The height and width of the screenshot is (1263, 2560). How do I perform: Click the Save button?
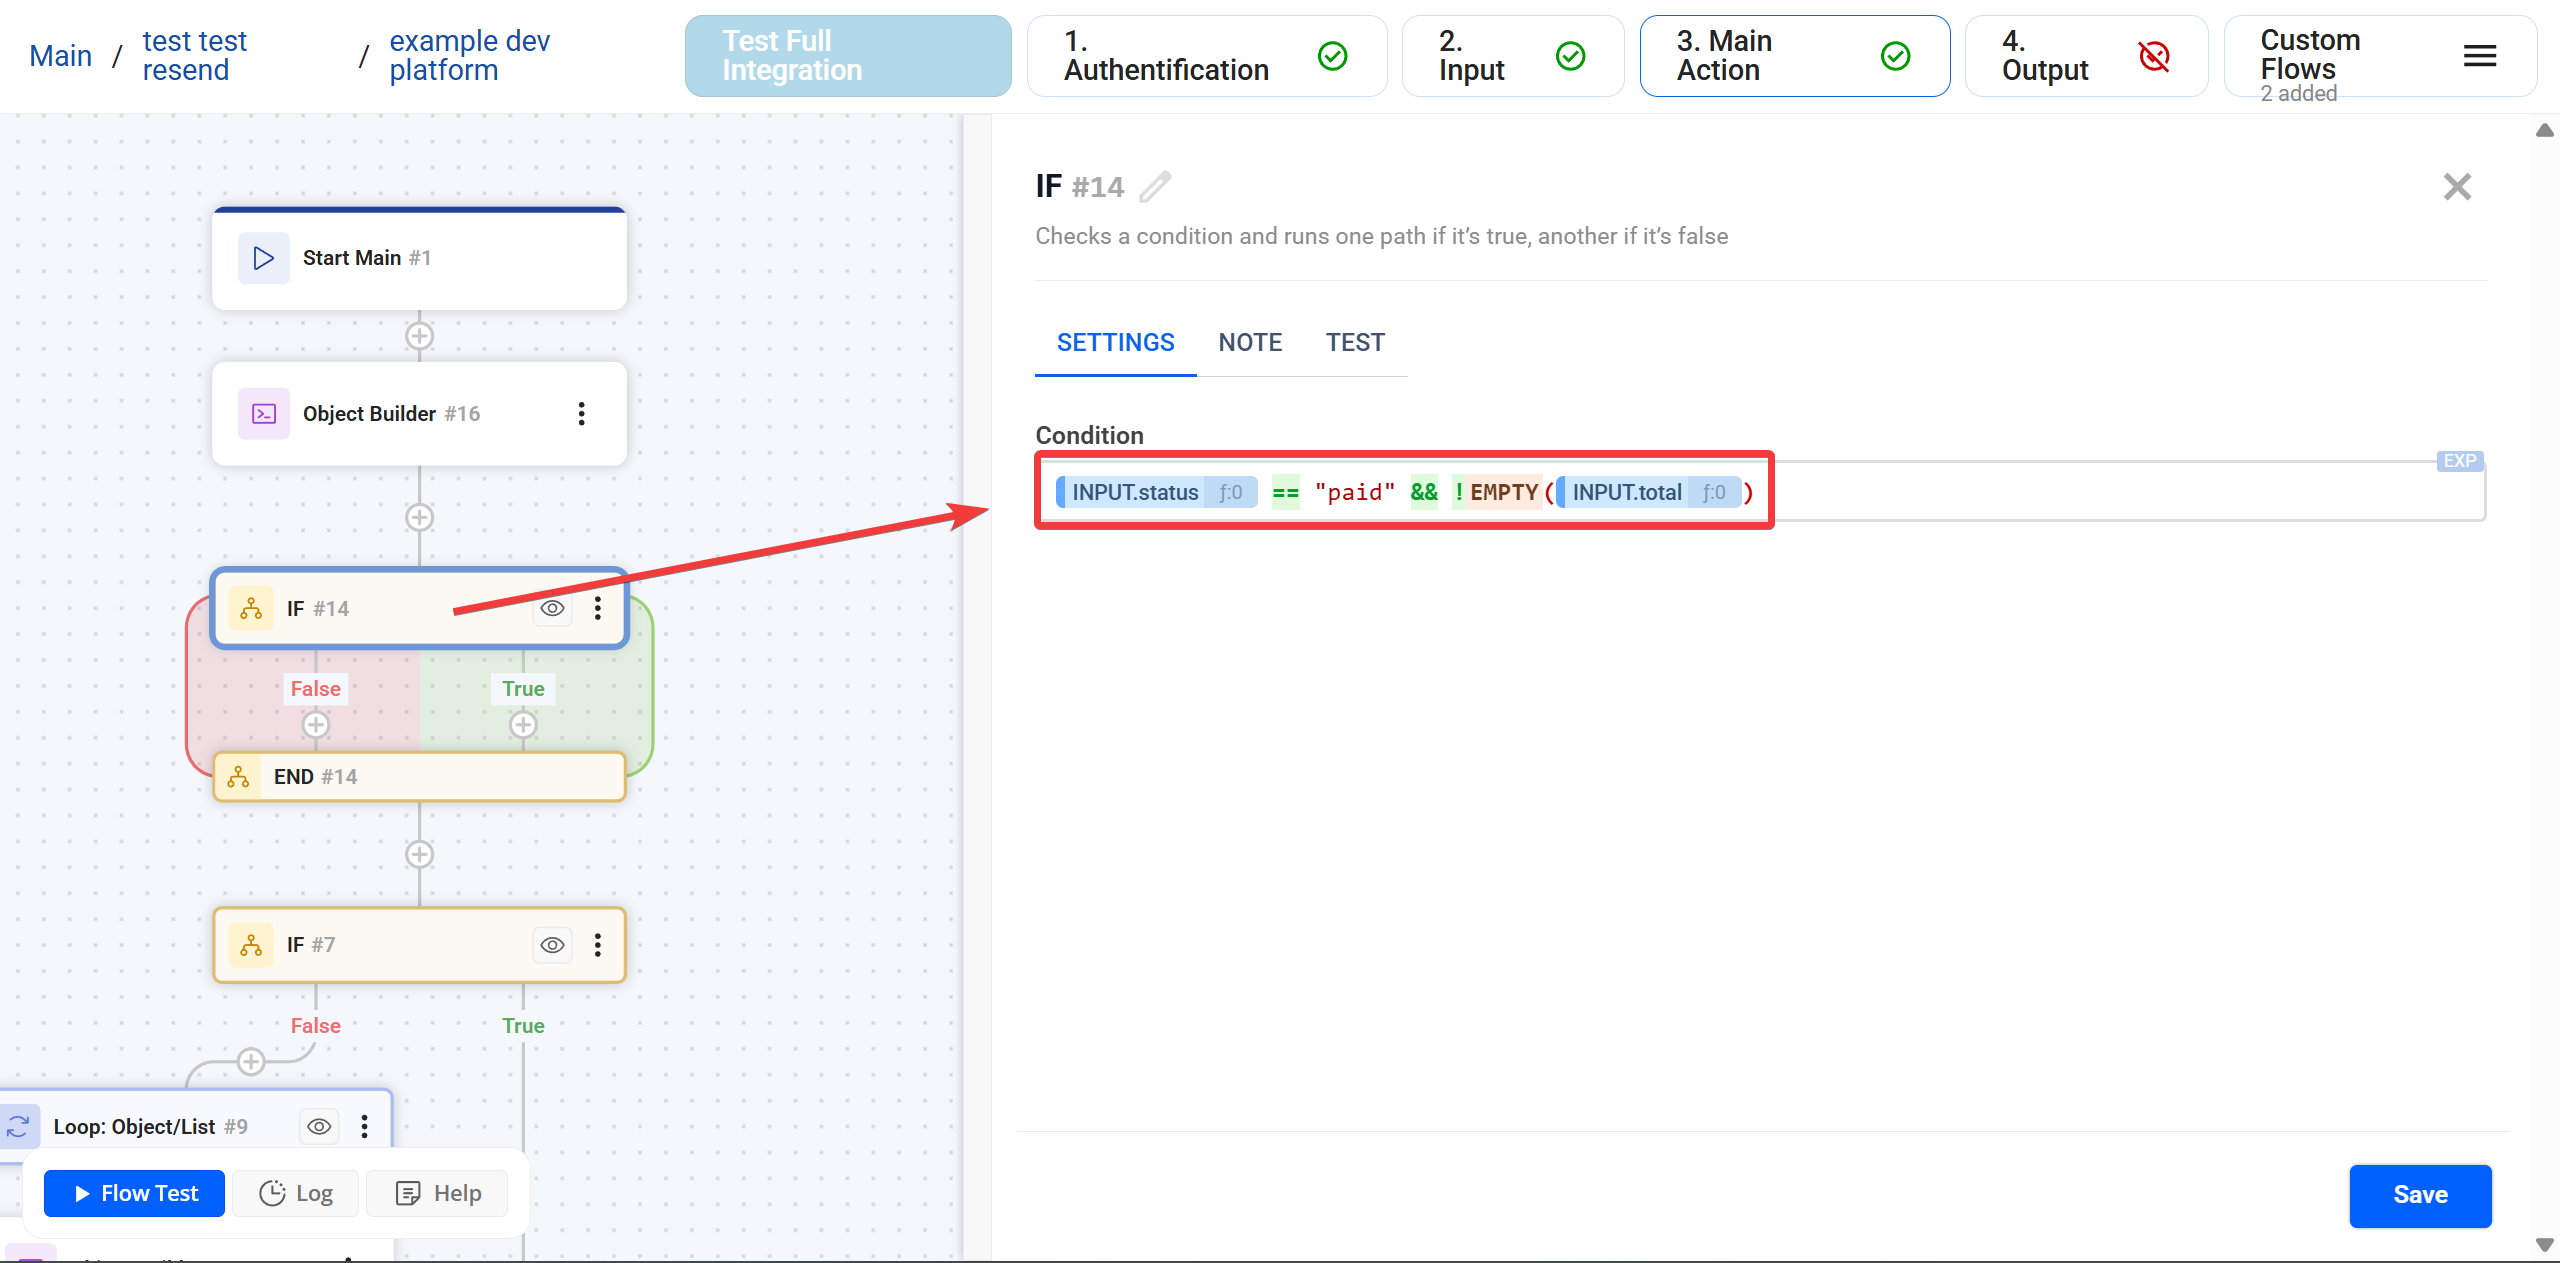click(2419, 1195)
